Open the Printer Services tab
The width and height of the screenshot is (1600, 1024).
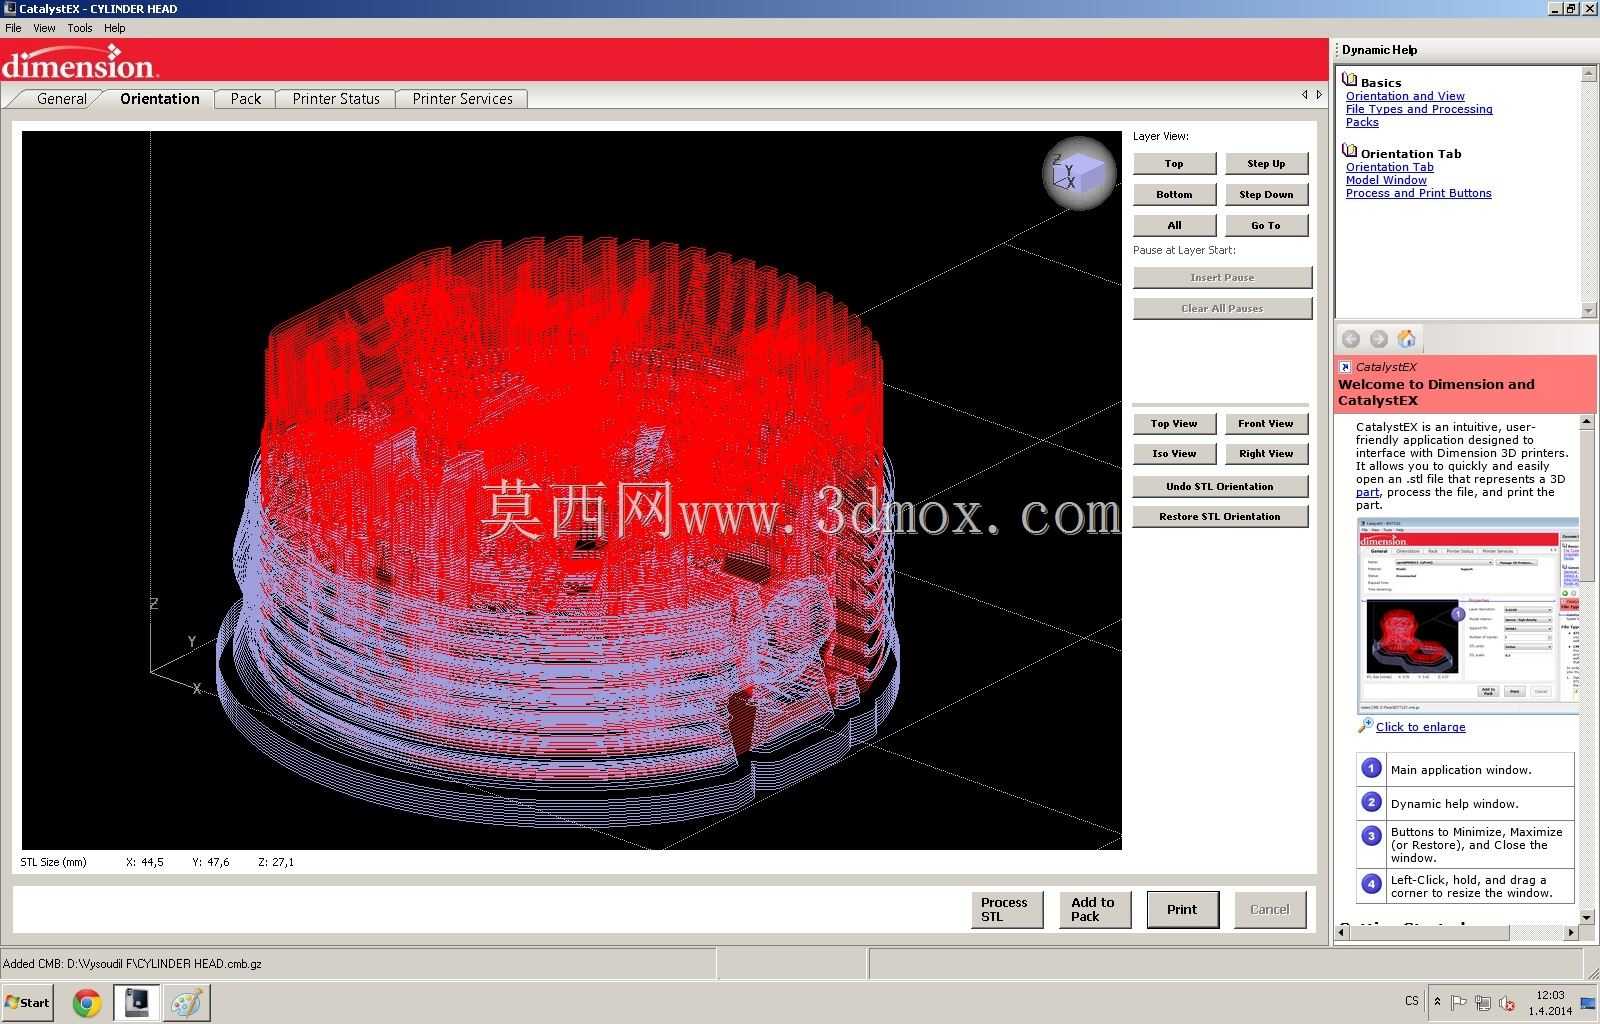tap(462, 98)
